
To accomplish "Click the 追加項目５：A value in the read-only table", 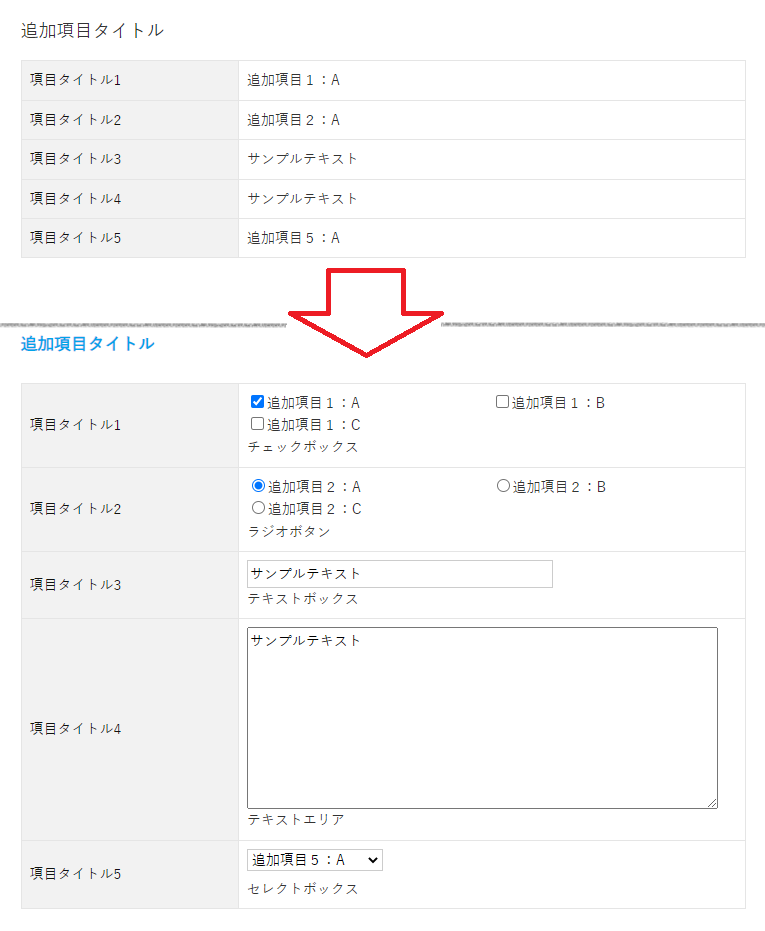I will coord(294,238).
